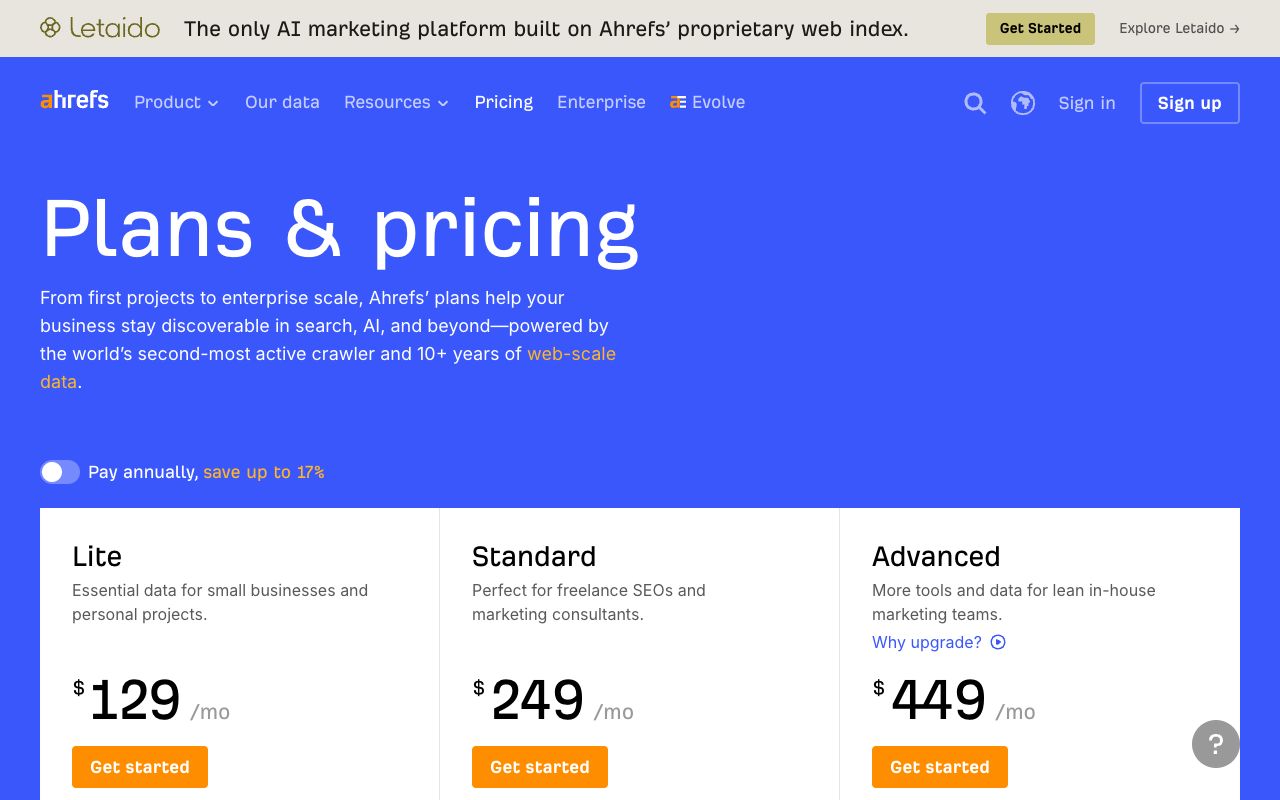Click the Ahrefs logo
Image resolution: width=1280 pixels, height=800 pixels.
click(74, 100)
